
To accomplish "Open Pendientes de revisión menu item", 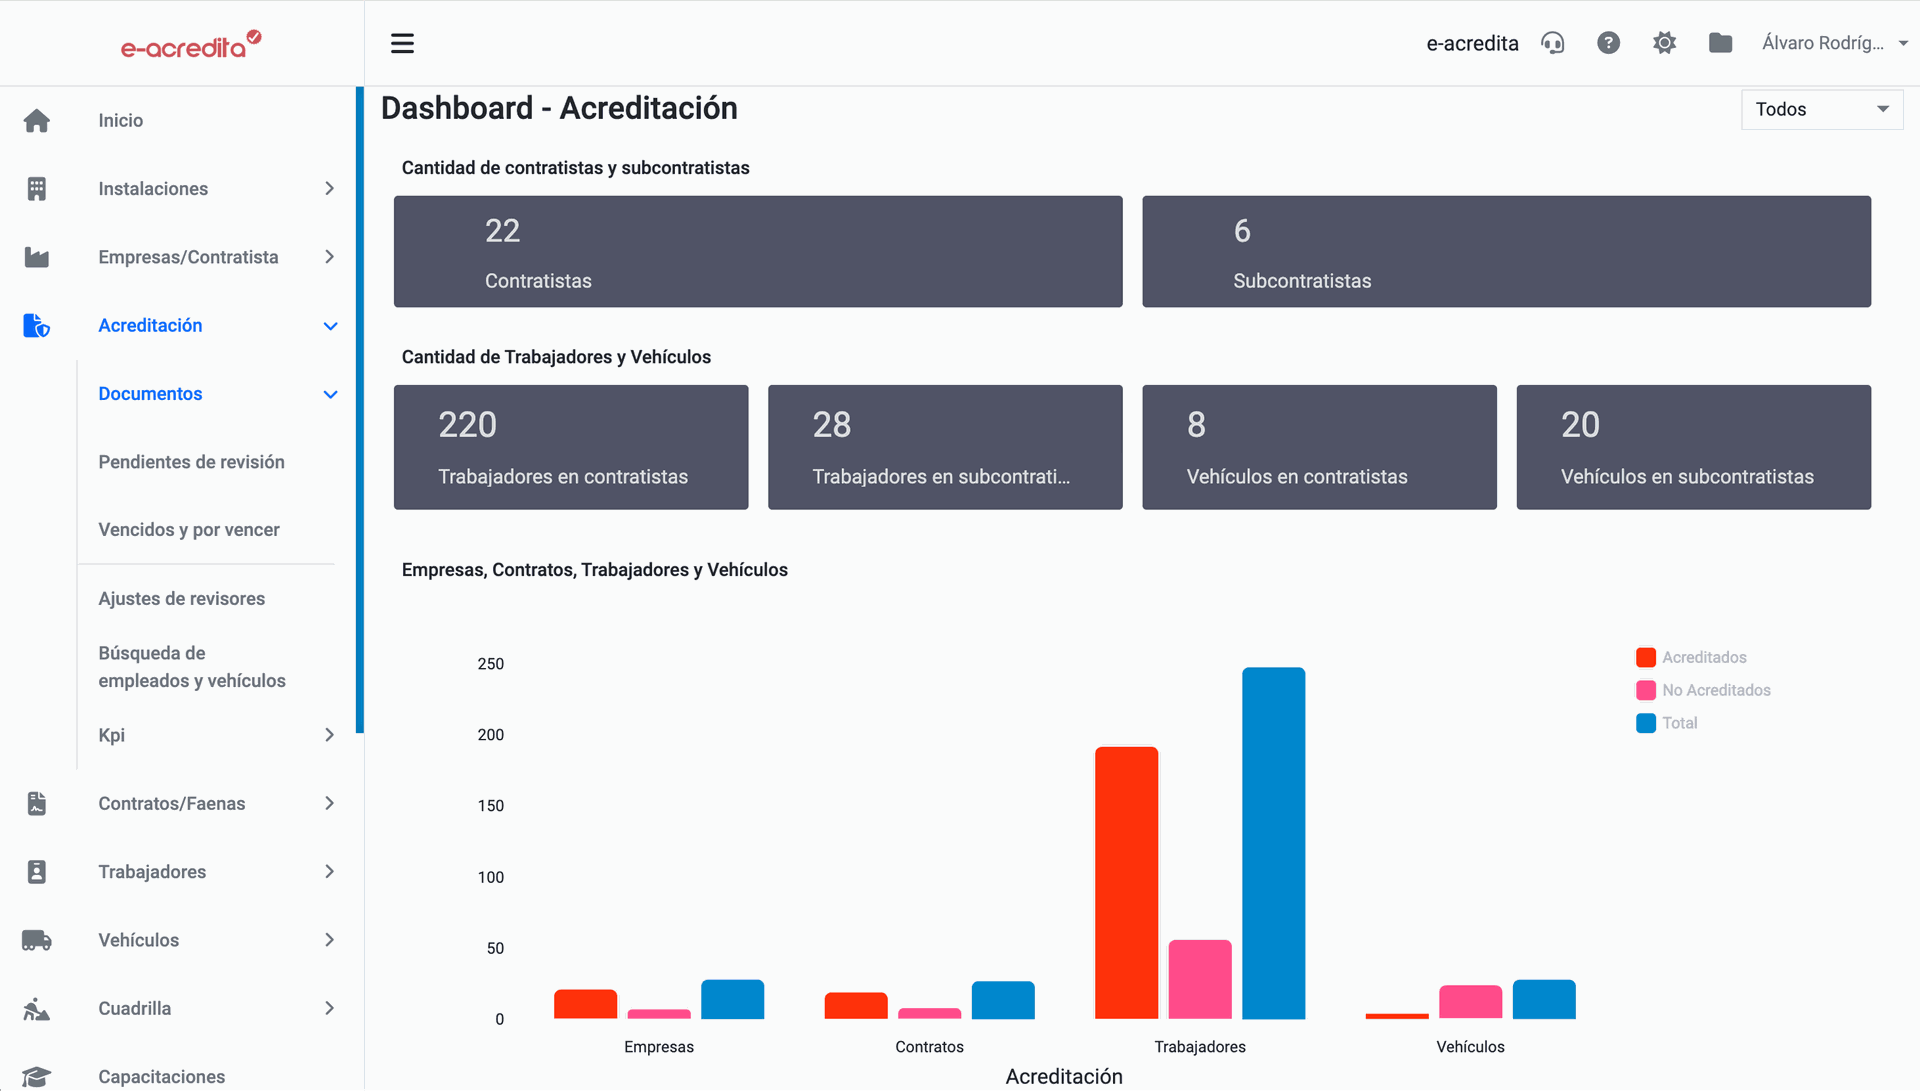I will [x=191, y=462].
